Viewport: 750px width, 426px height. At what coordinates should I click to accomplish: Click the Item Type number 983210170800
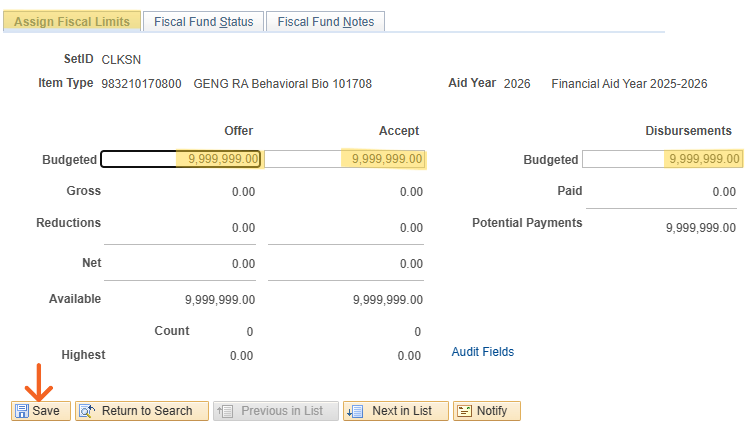[141, 84]
